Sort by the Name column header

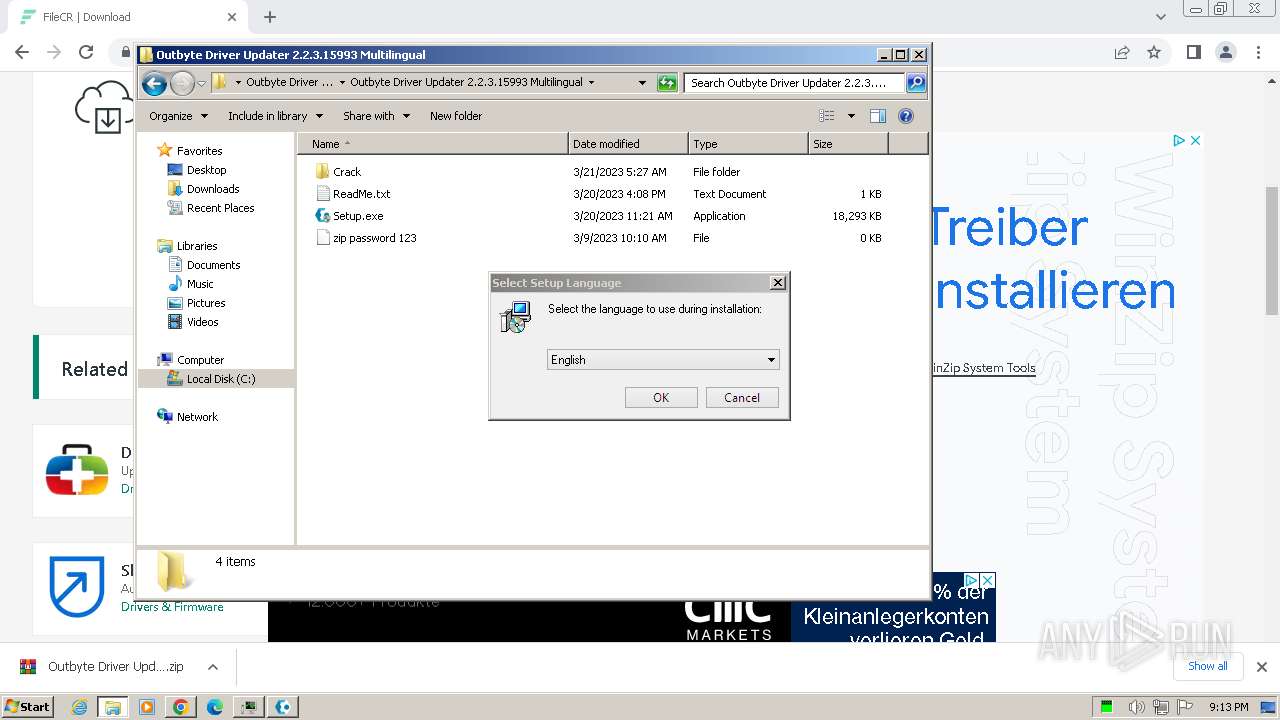pos(432,144)
